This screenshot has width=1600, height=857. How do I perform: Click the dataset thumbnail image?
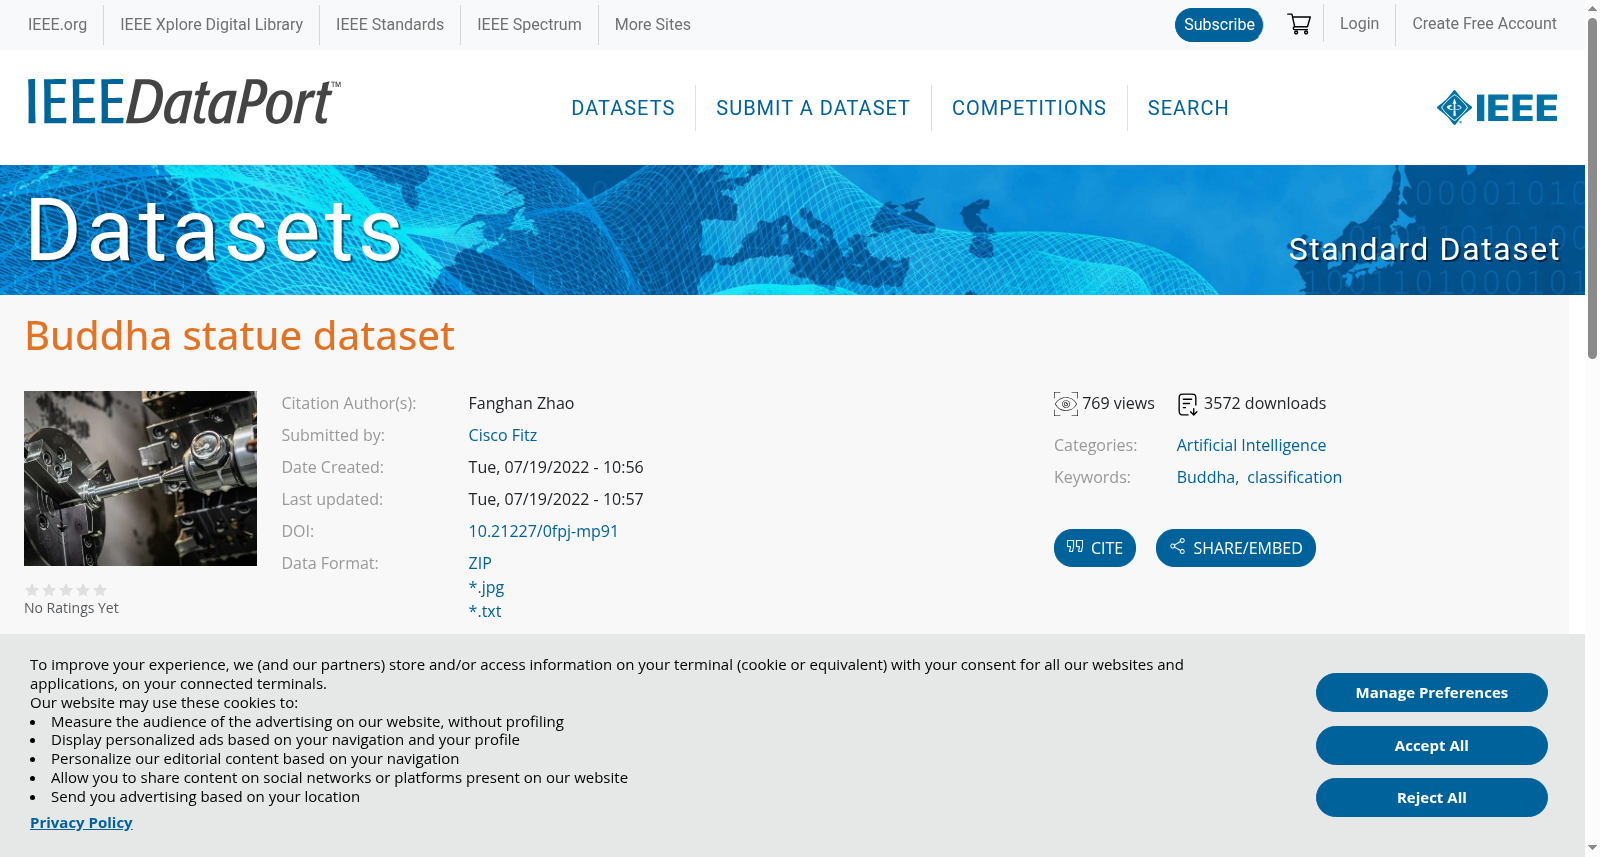140,478
